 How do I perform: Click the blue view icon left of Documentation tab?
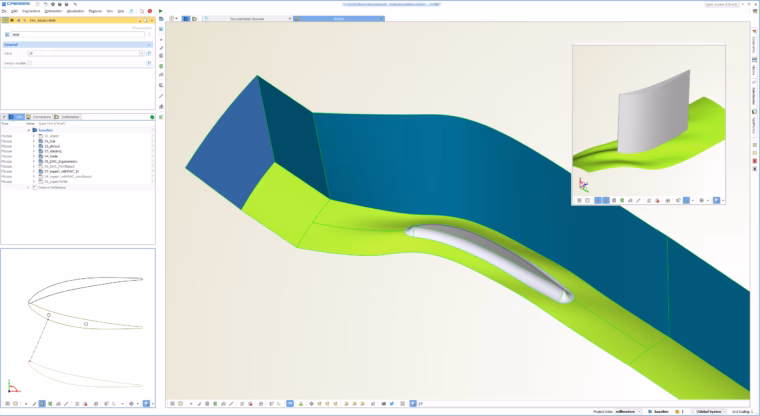click(186, 19)
